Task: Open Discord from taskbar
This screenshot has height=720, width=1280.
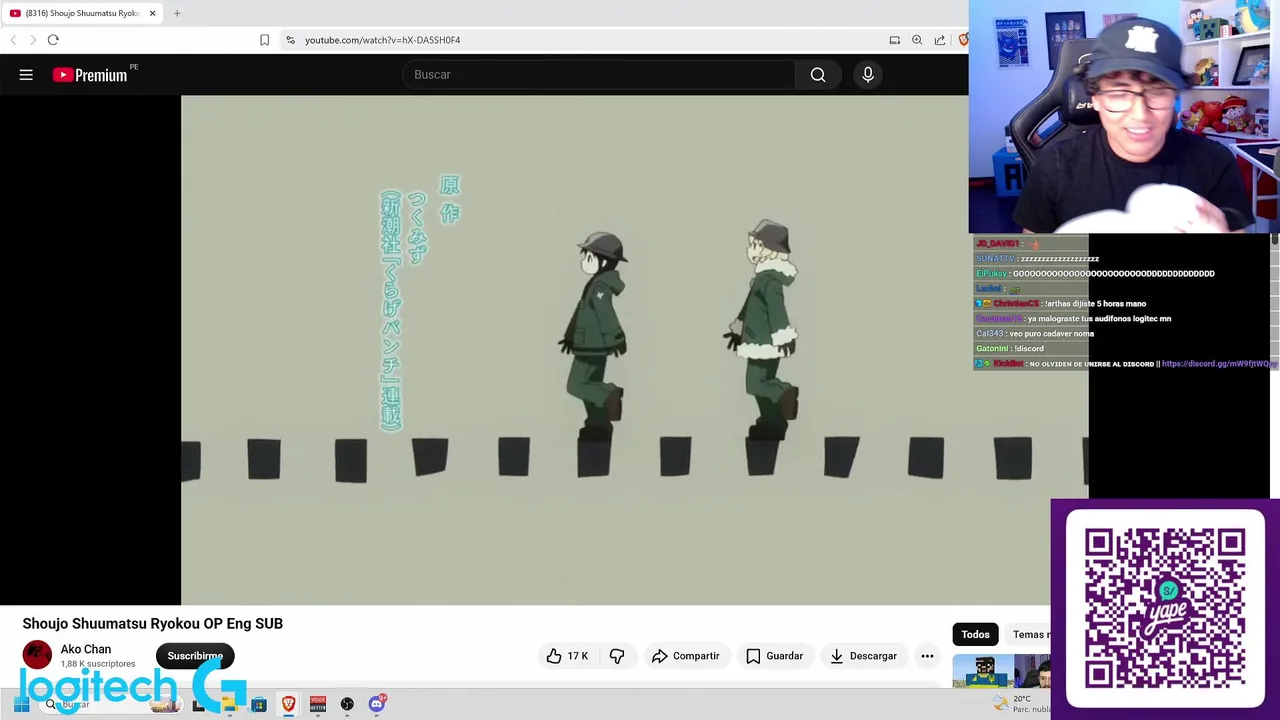Action: tap(377, 704)
